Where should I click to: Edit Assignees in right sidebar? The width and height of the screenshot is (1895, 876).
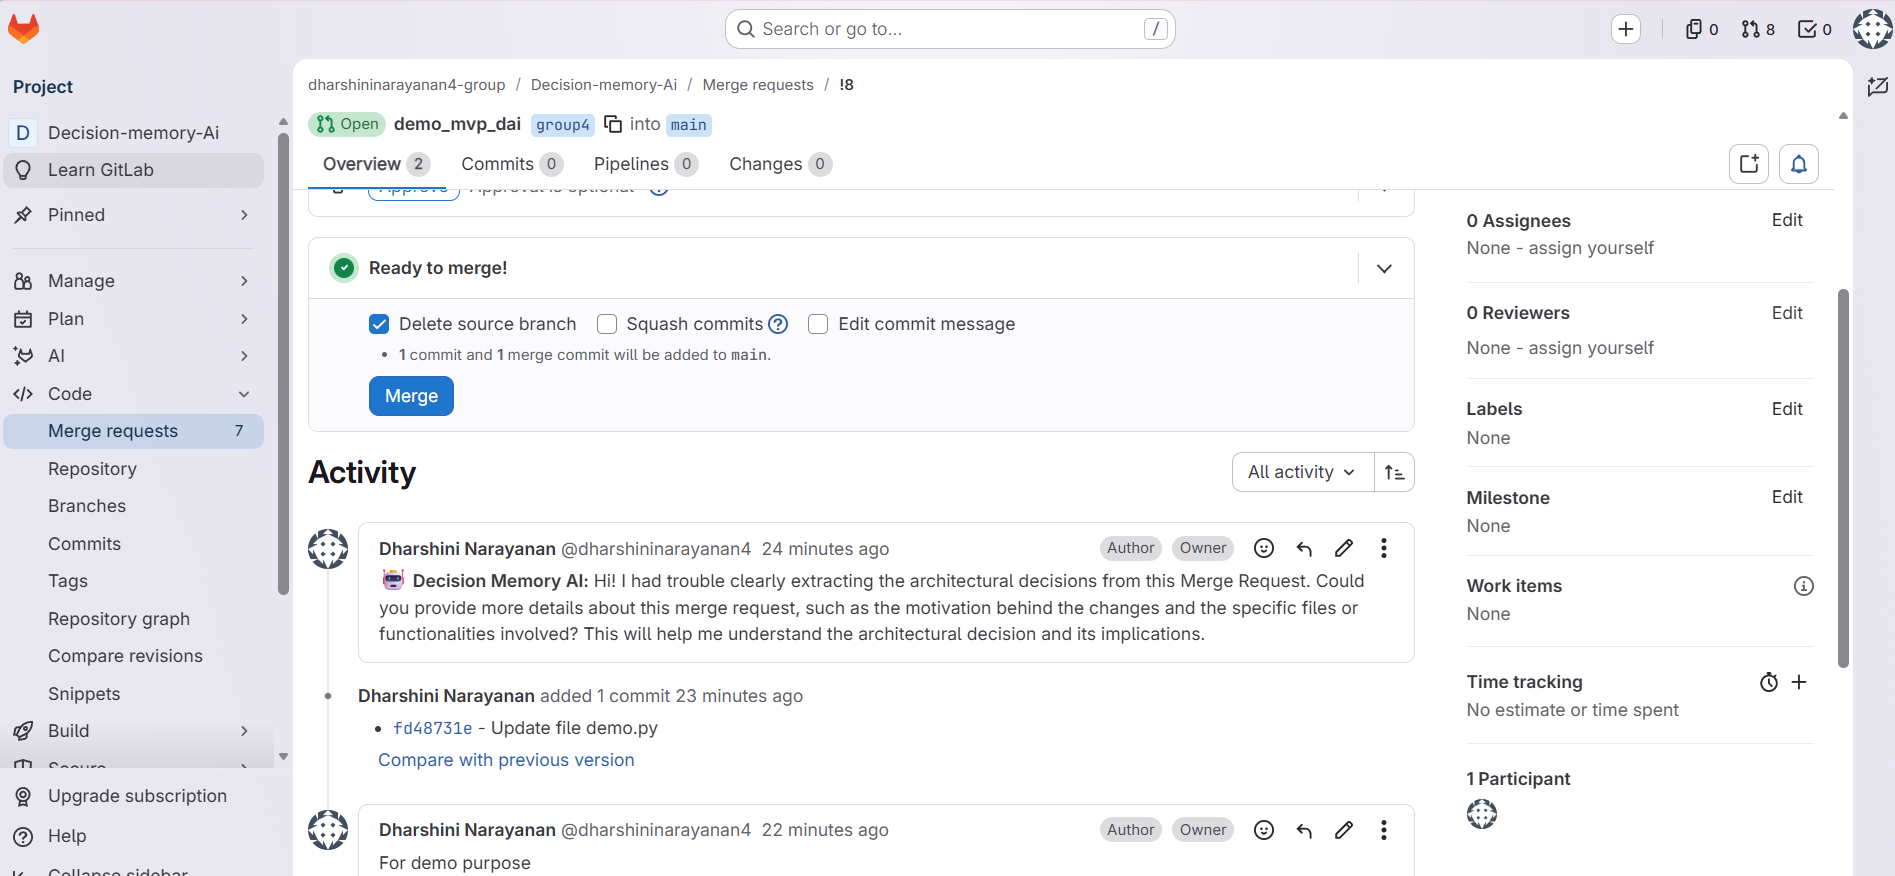(1787, 220)
